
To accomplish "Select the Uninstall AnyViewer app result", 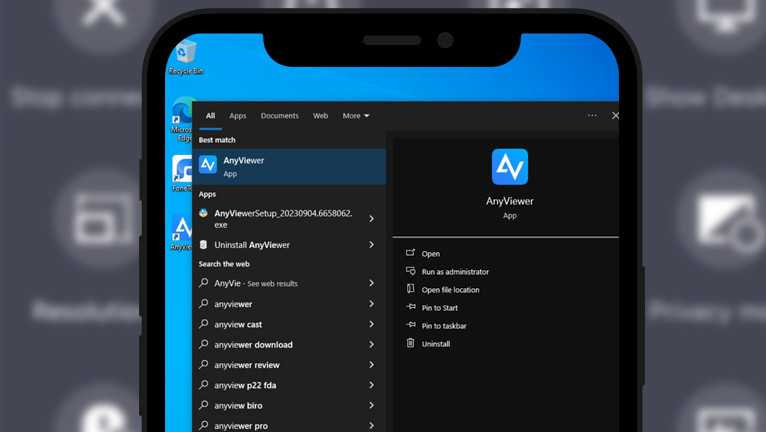I will [x=289, y=245].
